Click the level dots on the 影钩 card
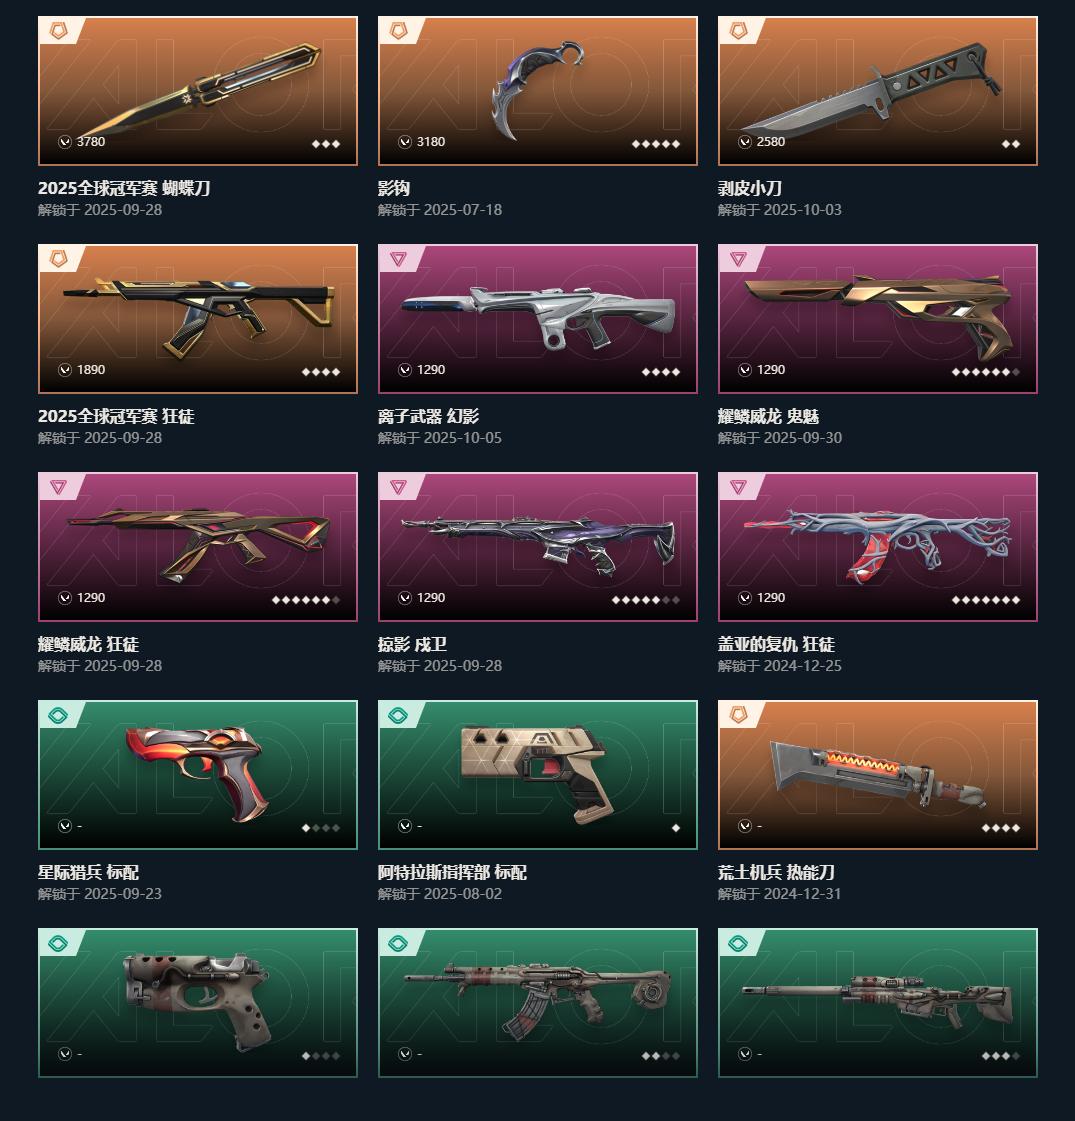Viewport: 1075px width, 1121px height. (655, 144)
